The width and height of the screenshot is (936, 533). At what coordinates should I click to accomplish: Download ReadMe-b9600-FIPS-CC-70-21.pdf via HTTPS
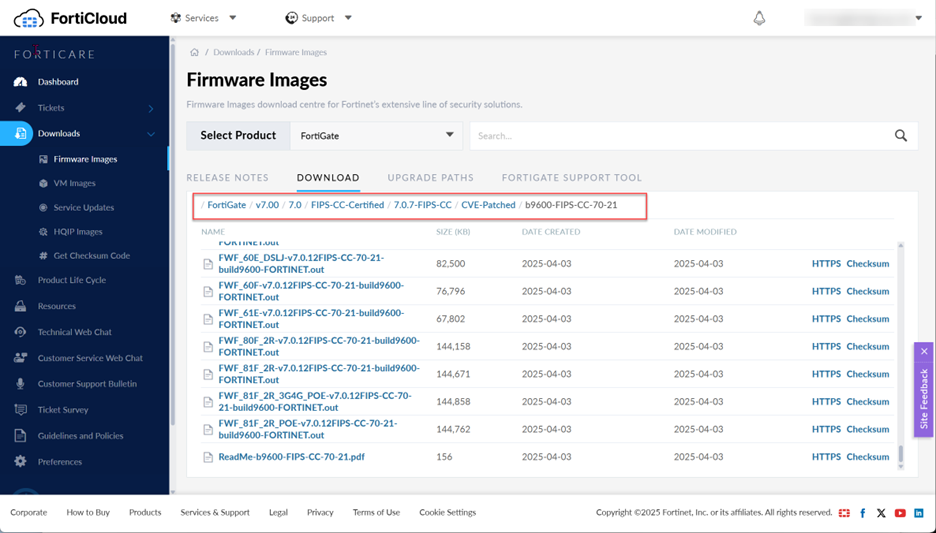tap(826, 457)
